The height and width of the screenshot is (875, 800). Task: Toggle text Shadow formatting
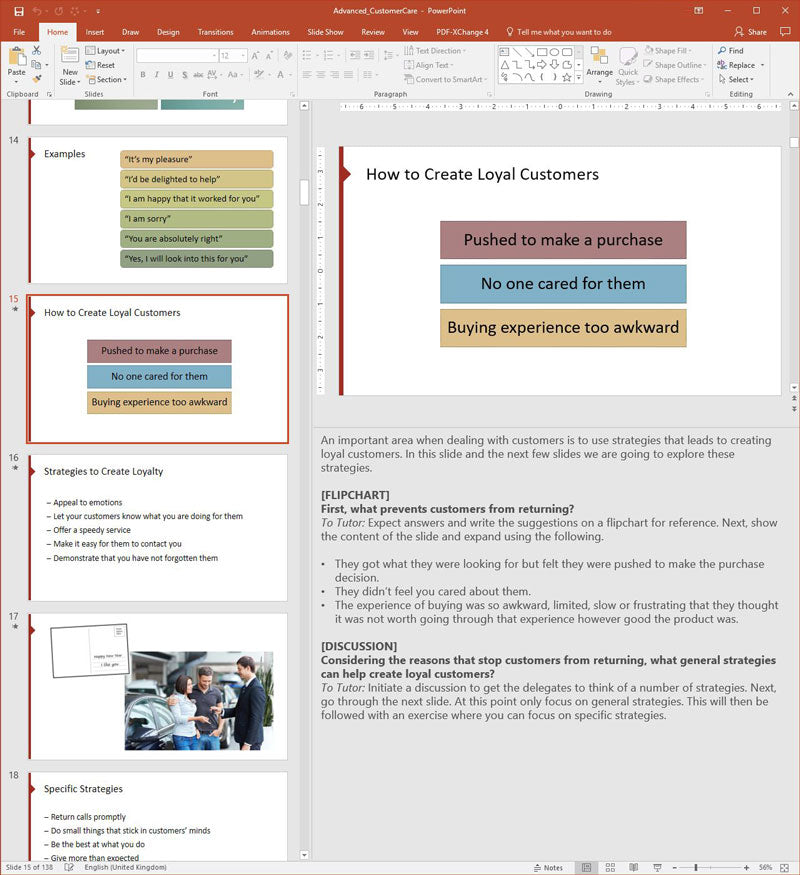(185, 75)
